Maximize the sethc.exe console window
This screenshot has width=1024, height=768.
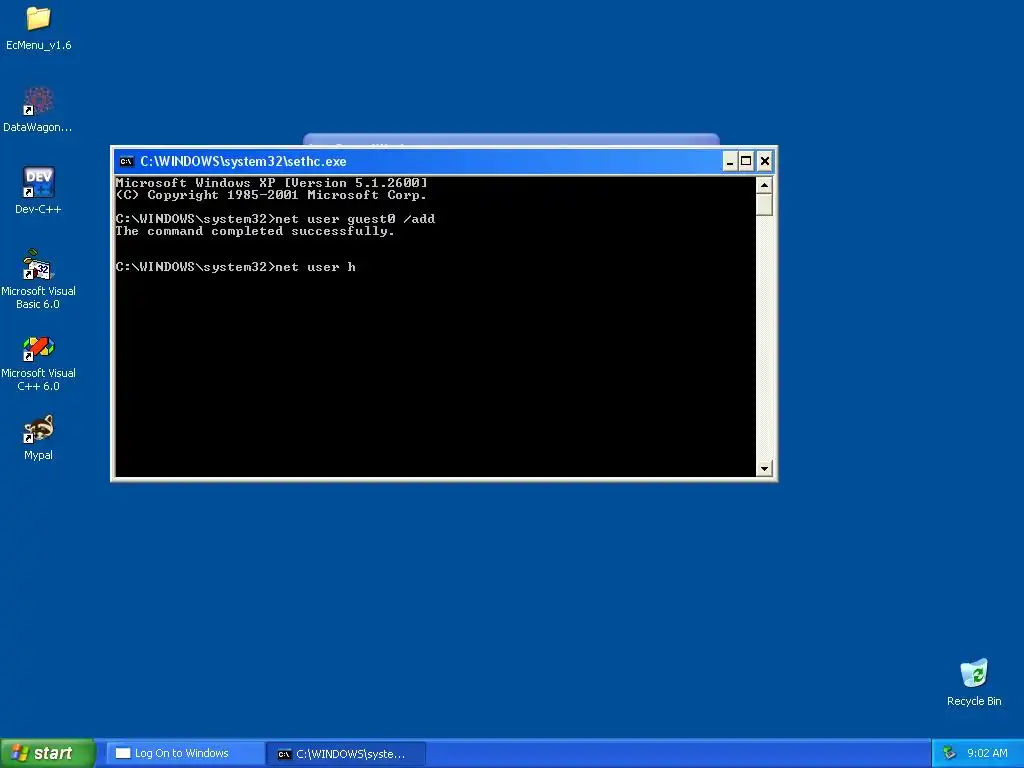click(746, 161)
